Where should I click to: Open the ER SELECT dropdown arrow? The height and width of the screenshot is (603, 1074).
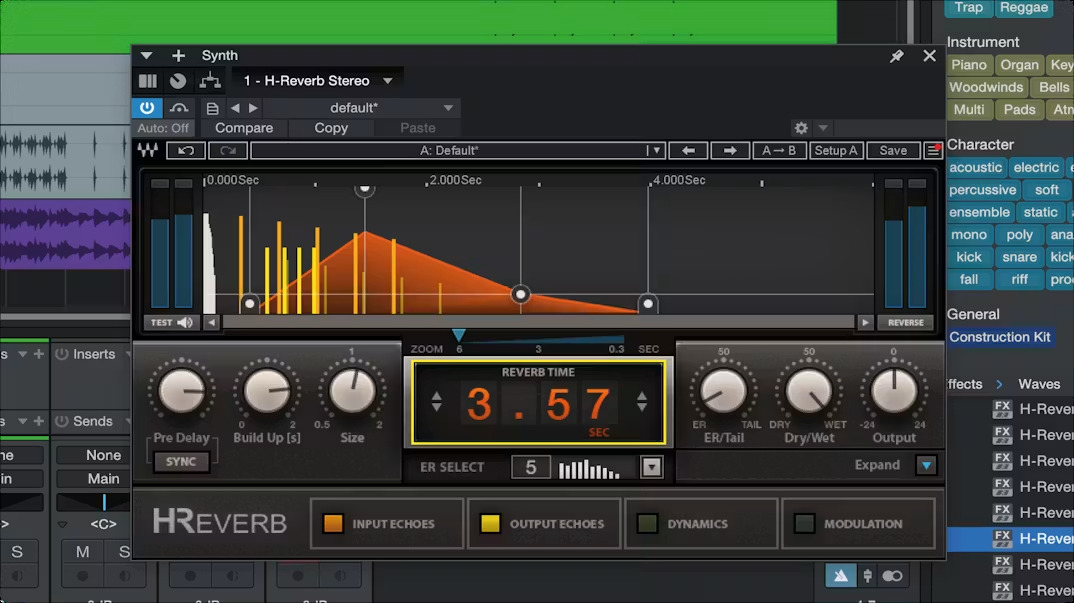coord(651,468)
